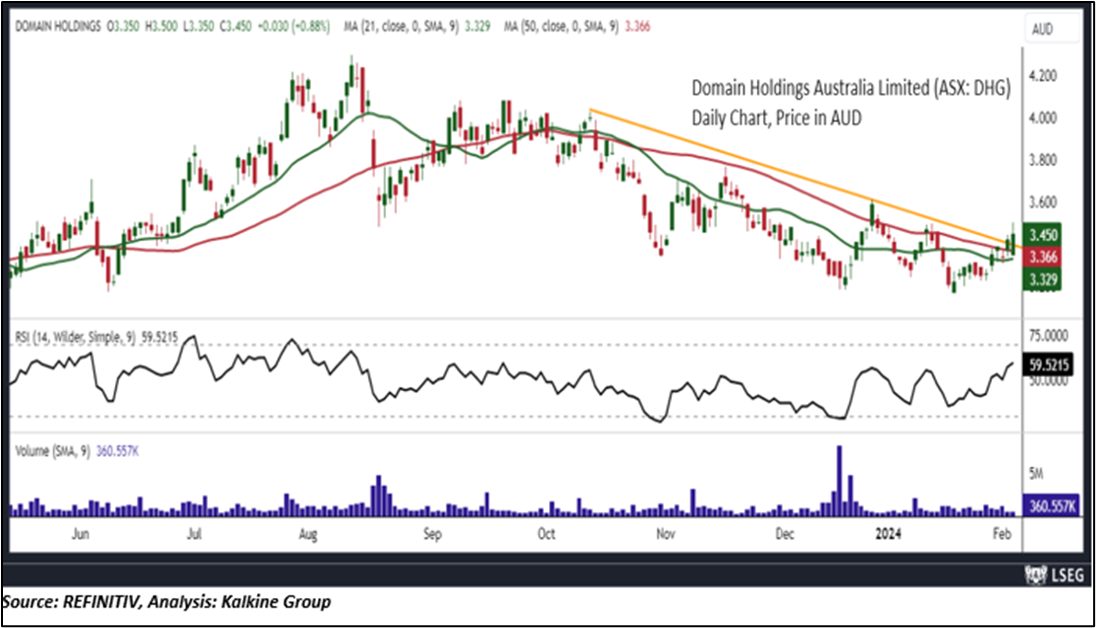The image size is (1096, 628).
Task: Click the tallest volume bar in December
Action: [x=839, y=480]
